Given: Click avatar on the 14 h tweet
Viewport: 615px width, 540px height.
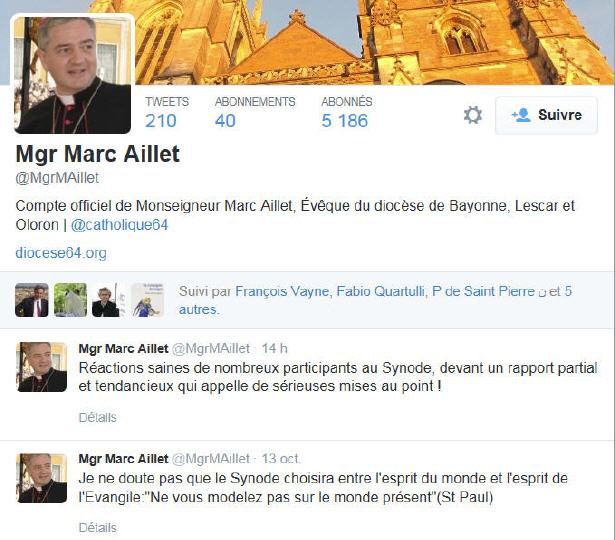Looking at the screenshot, I should click(42, 367).
